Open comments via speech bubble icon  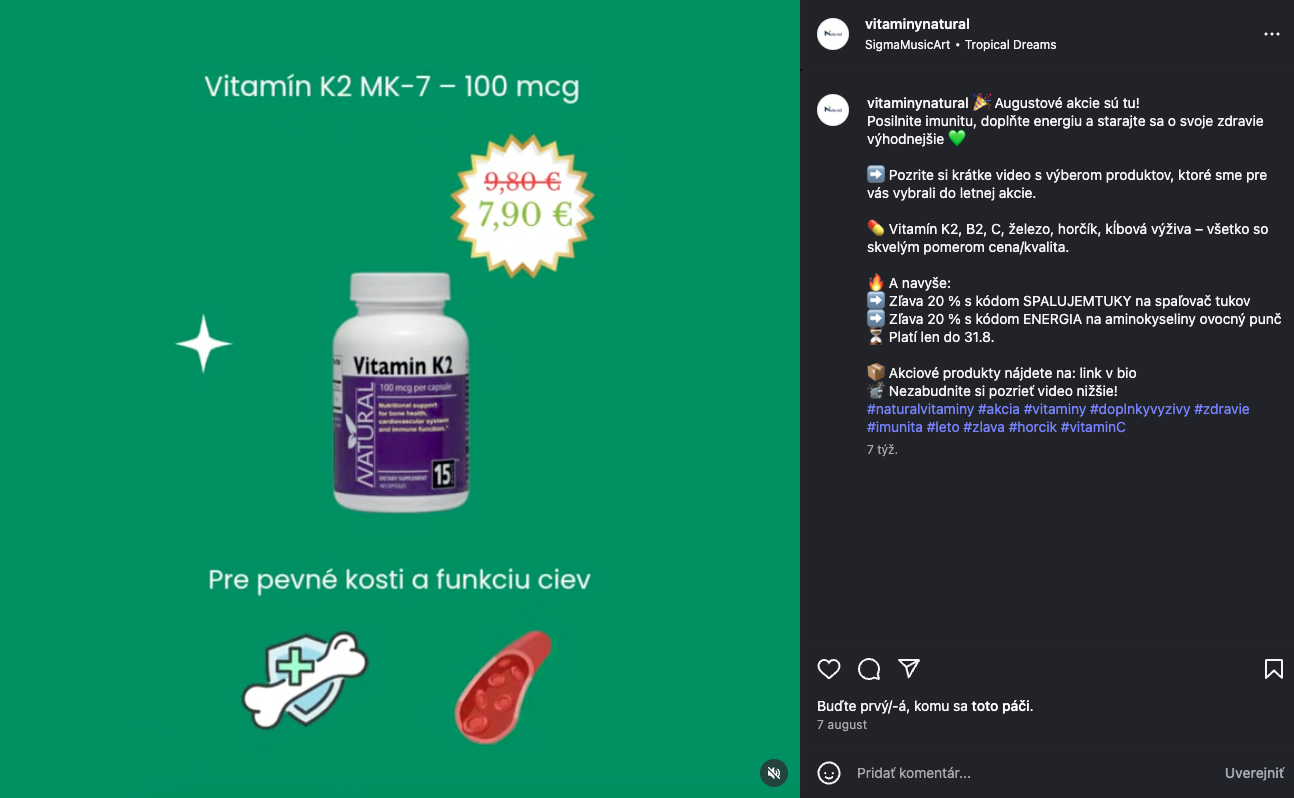[x=869, y=669]
